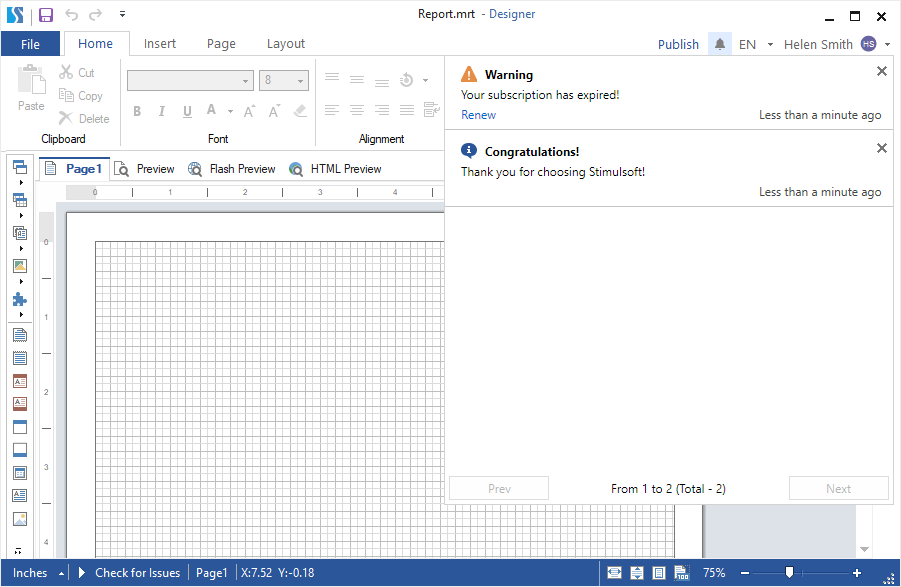Click the Clear formatting eraser icon
Viewport: 901px width, 587px height.
300,111
